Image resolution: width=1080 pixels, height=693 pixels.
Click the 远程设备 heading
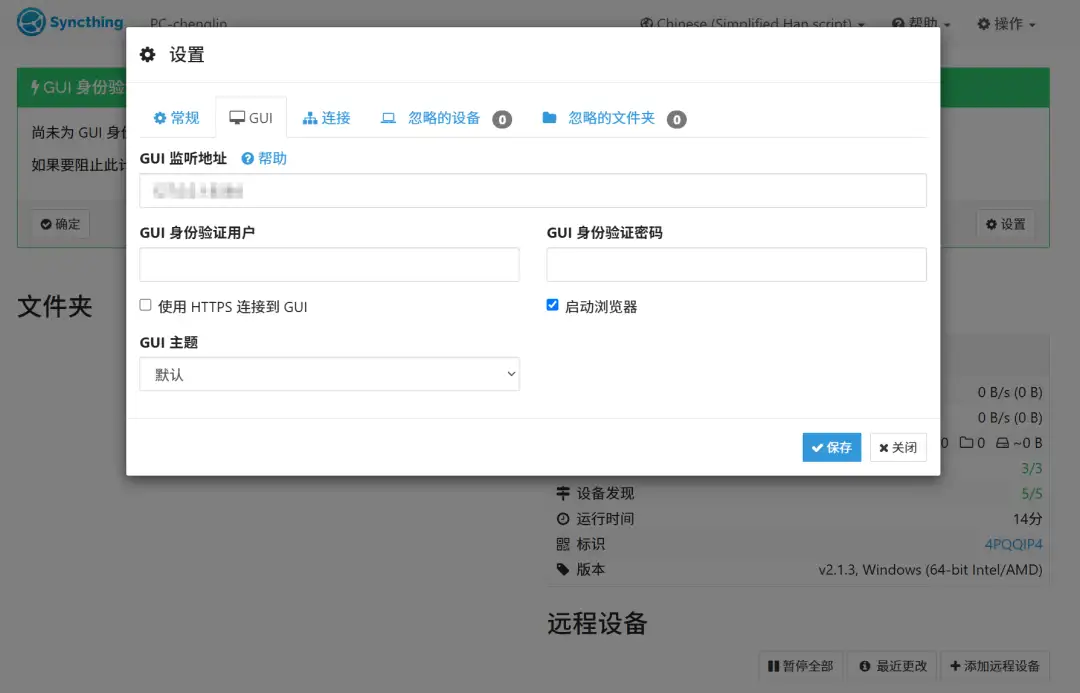point(597,623)
